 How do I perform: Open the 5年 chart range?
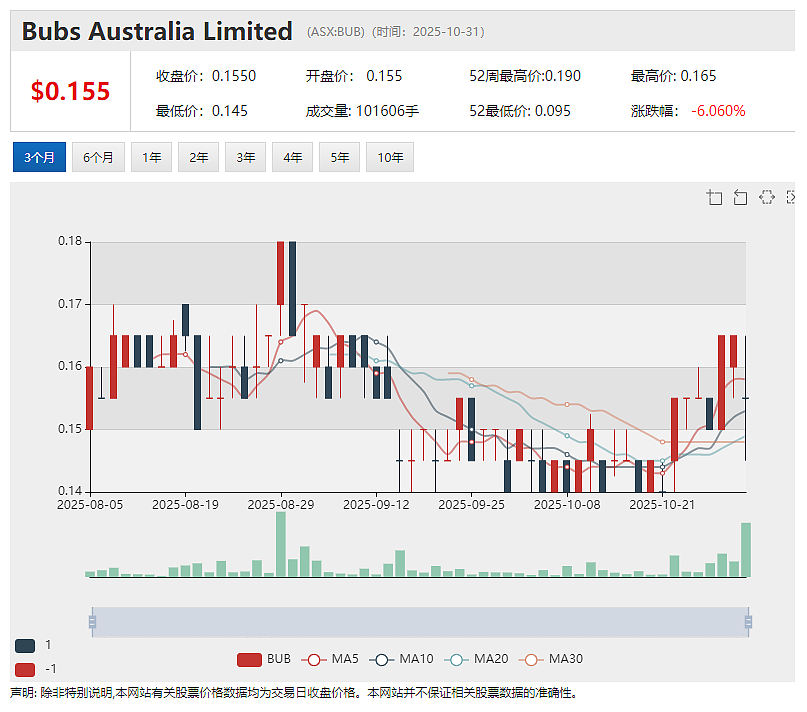339,157
